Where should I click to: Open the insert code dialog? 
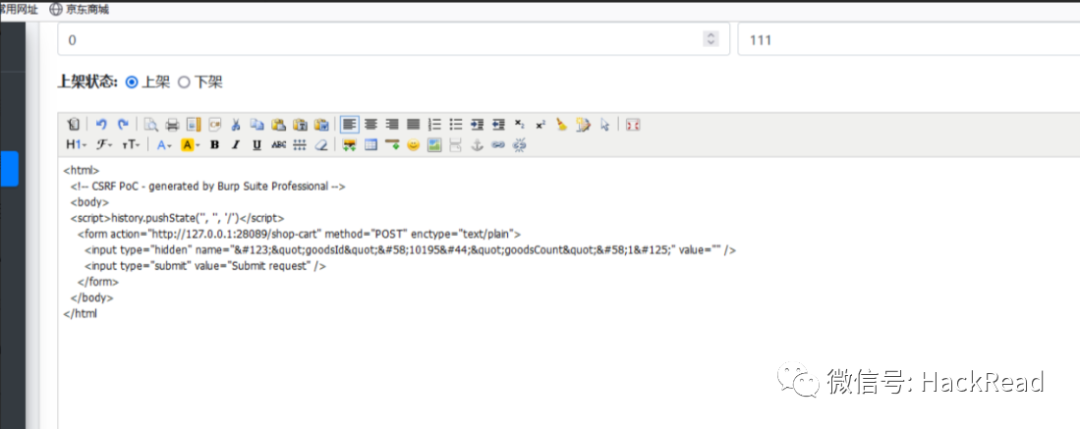pos(215,125)
